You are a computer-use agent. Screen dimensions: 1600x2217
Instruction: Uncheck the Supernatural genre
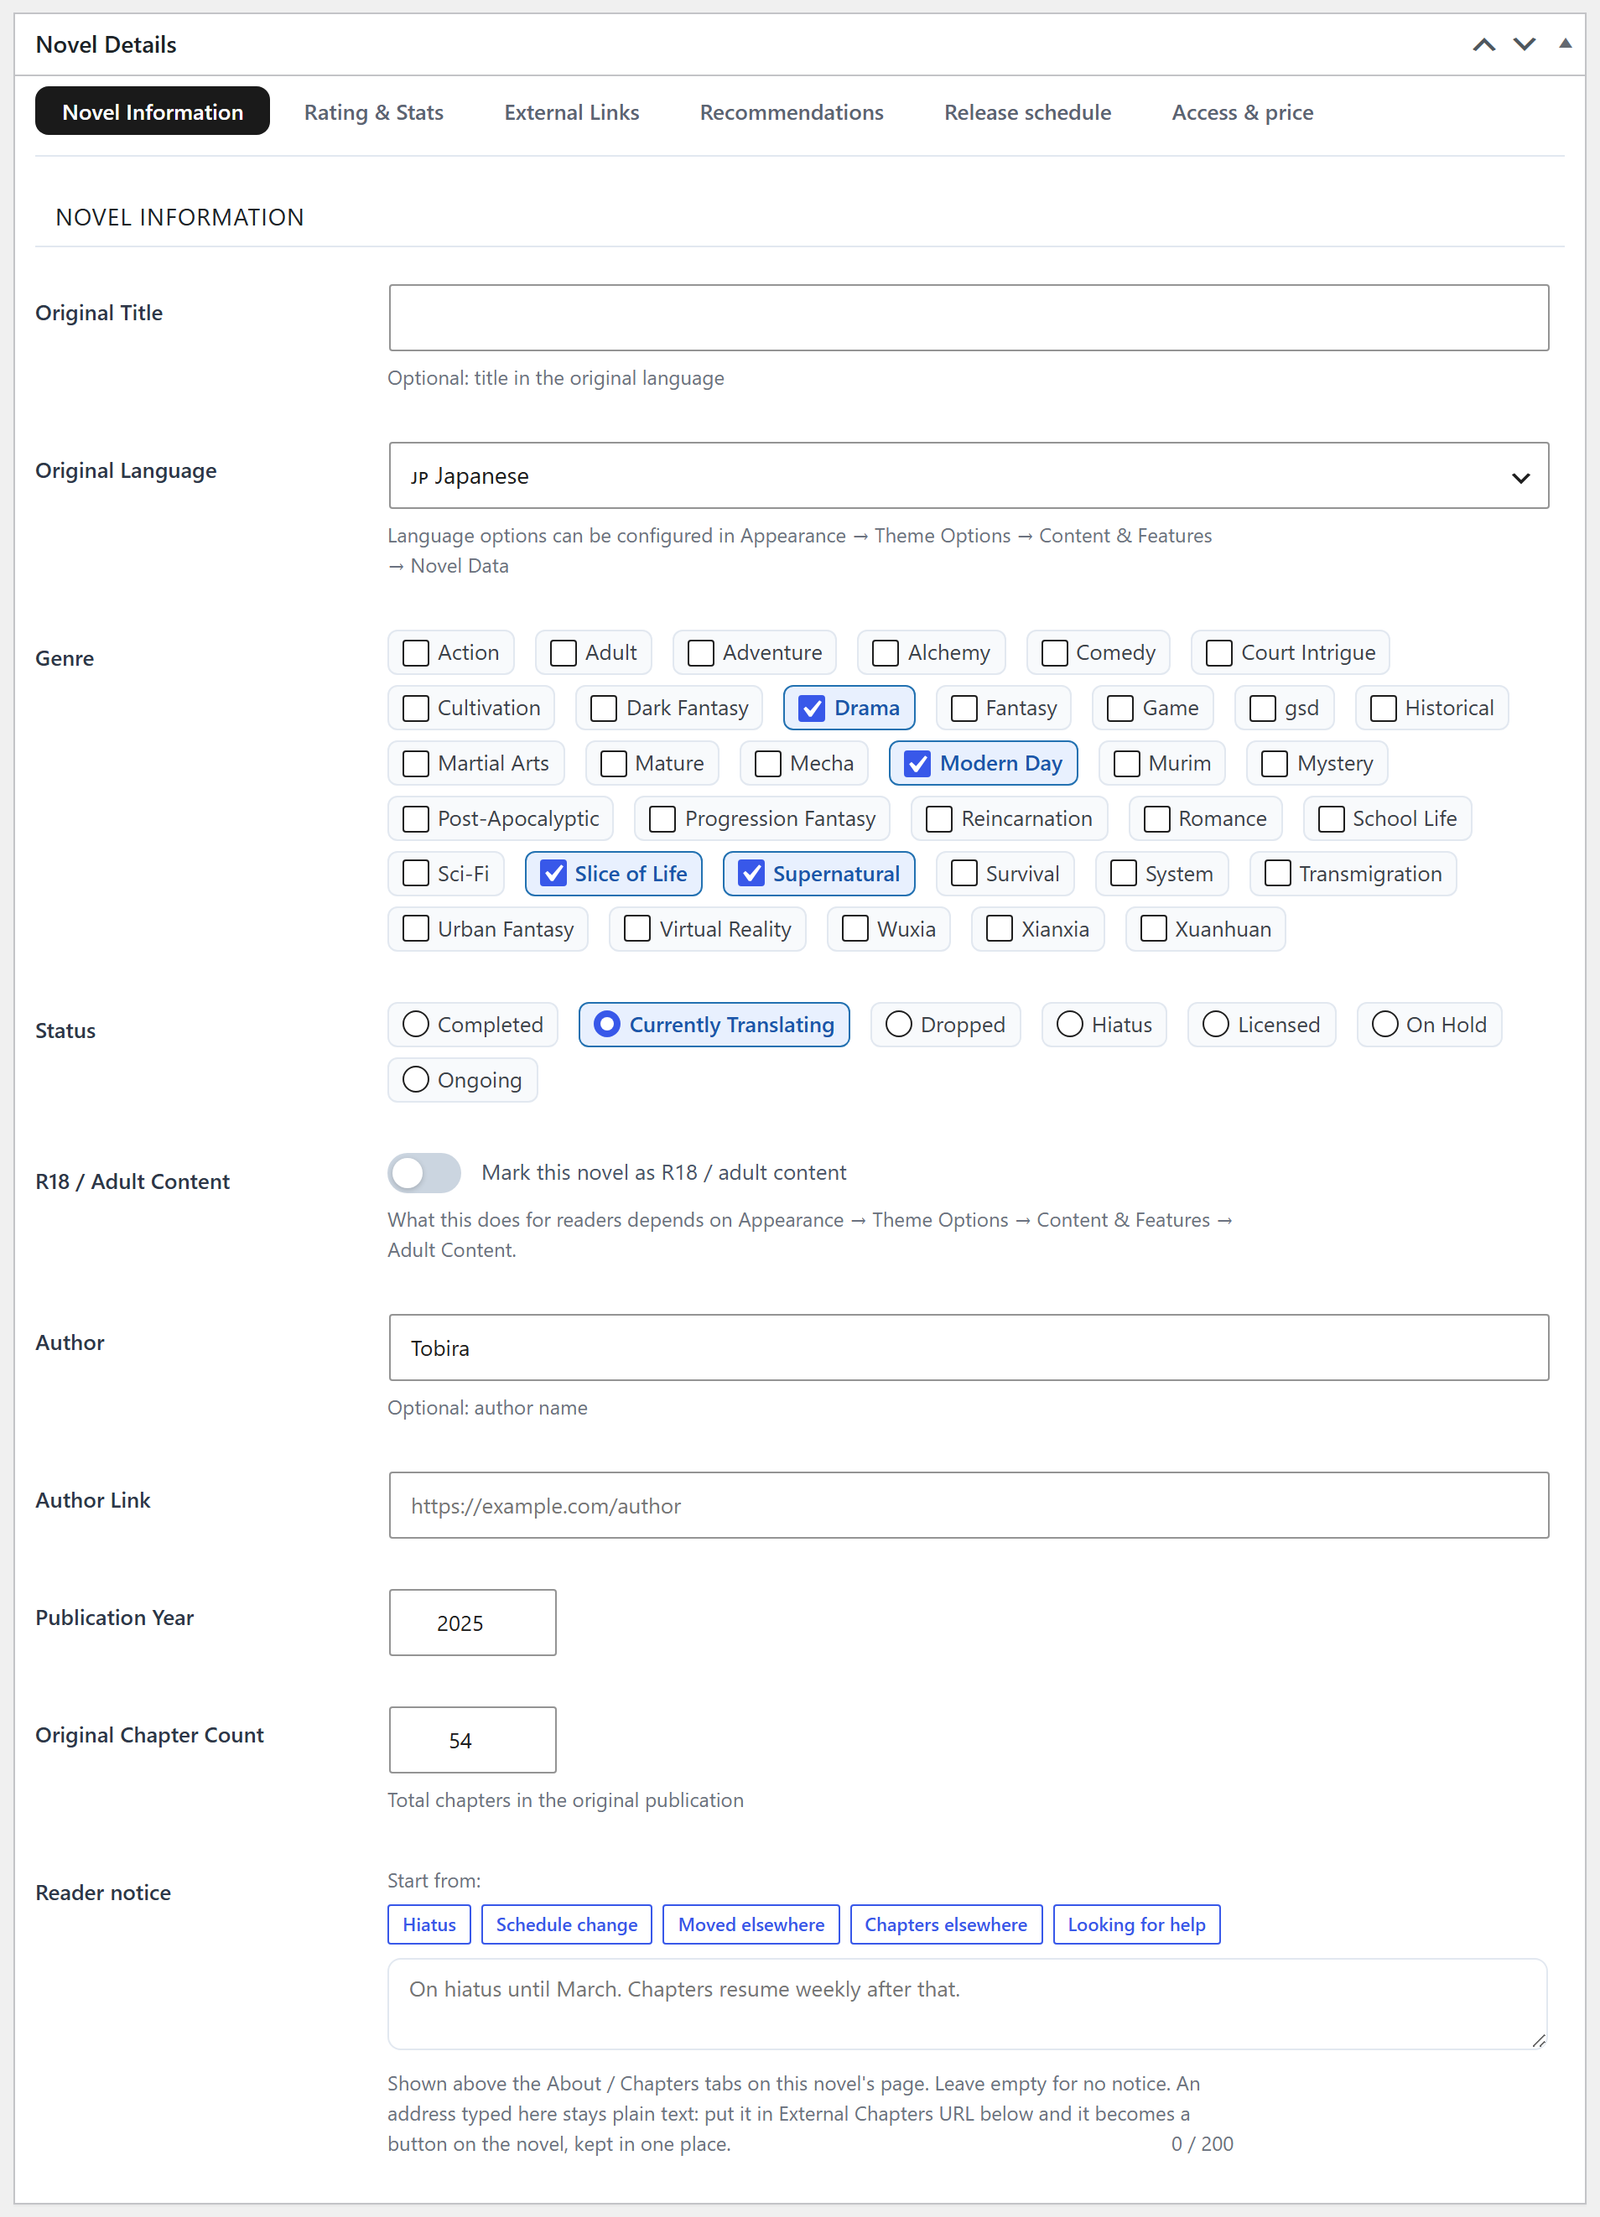pos(751,874)
